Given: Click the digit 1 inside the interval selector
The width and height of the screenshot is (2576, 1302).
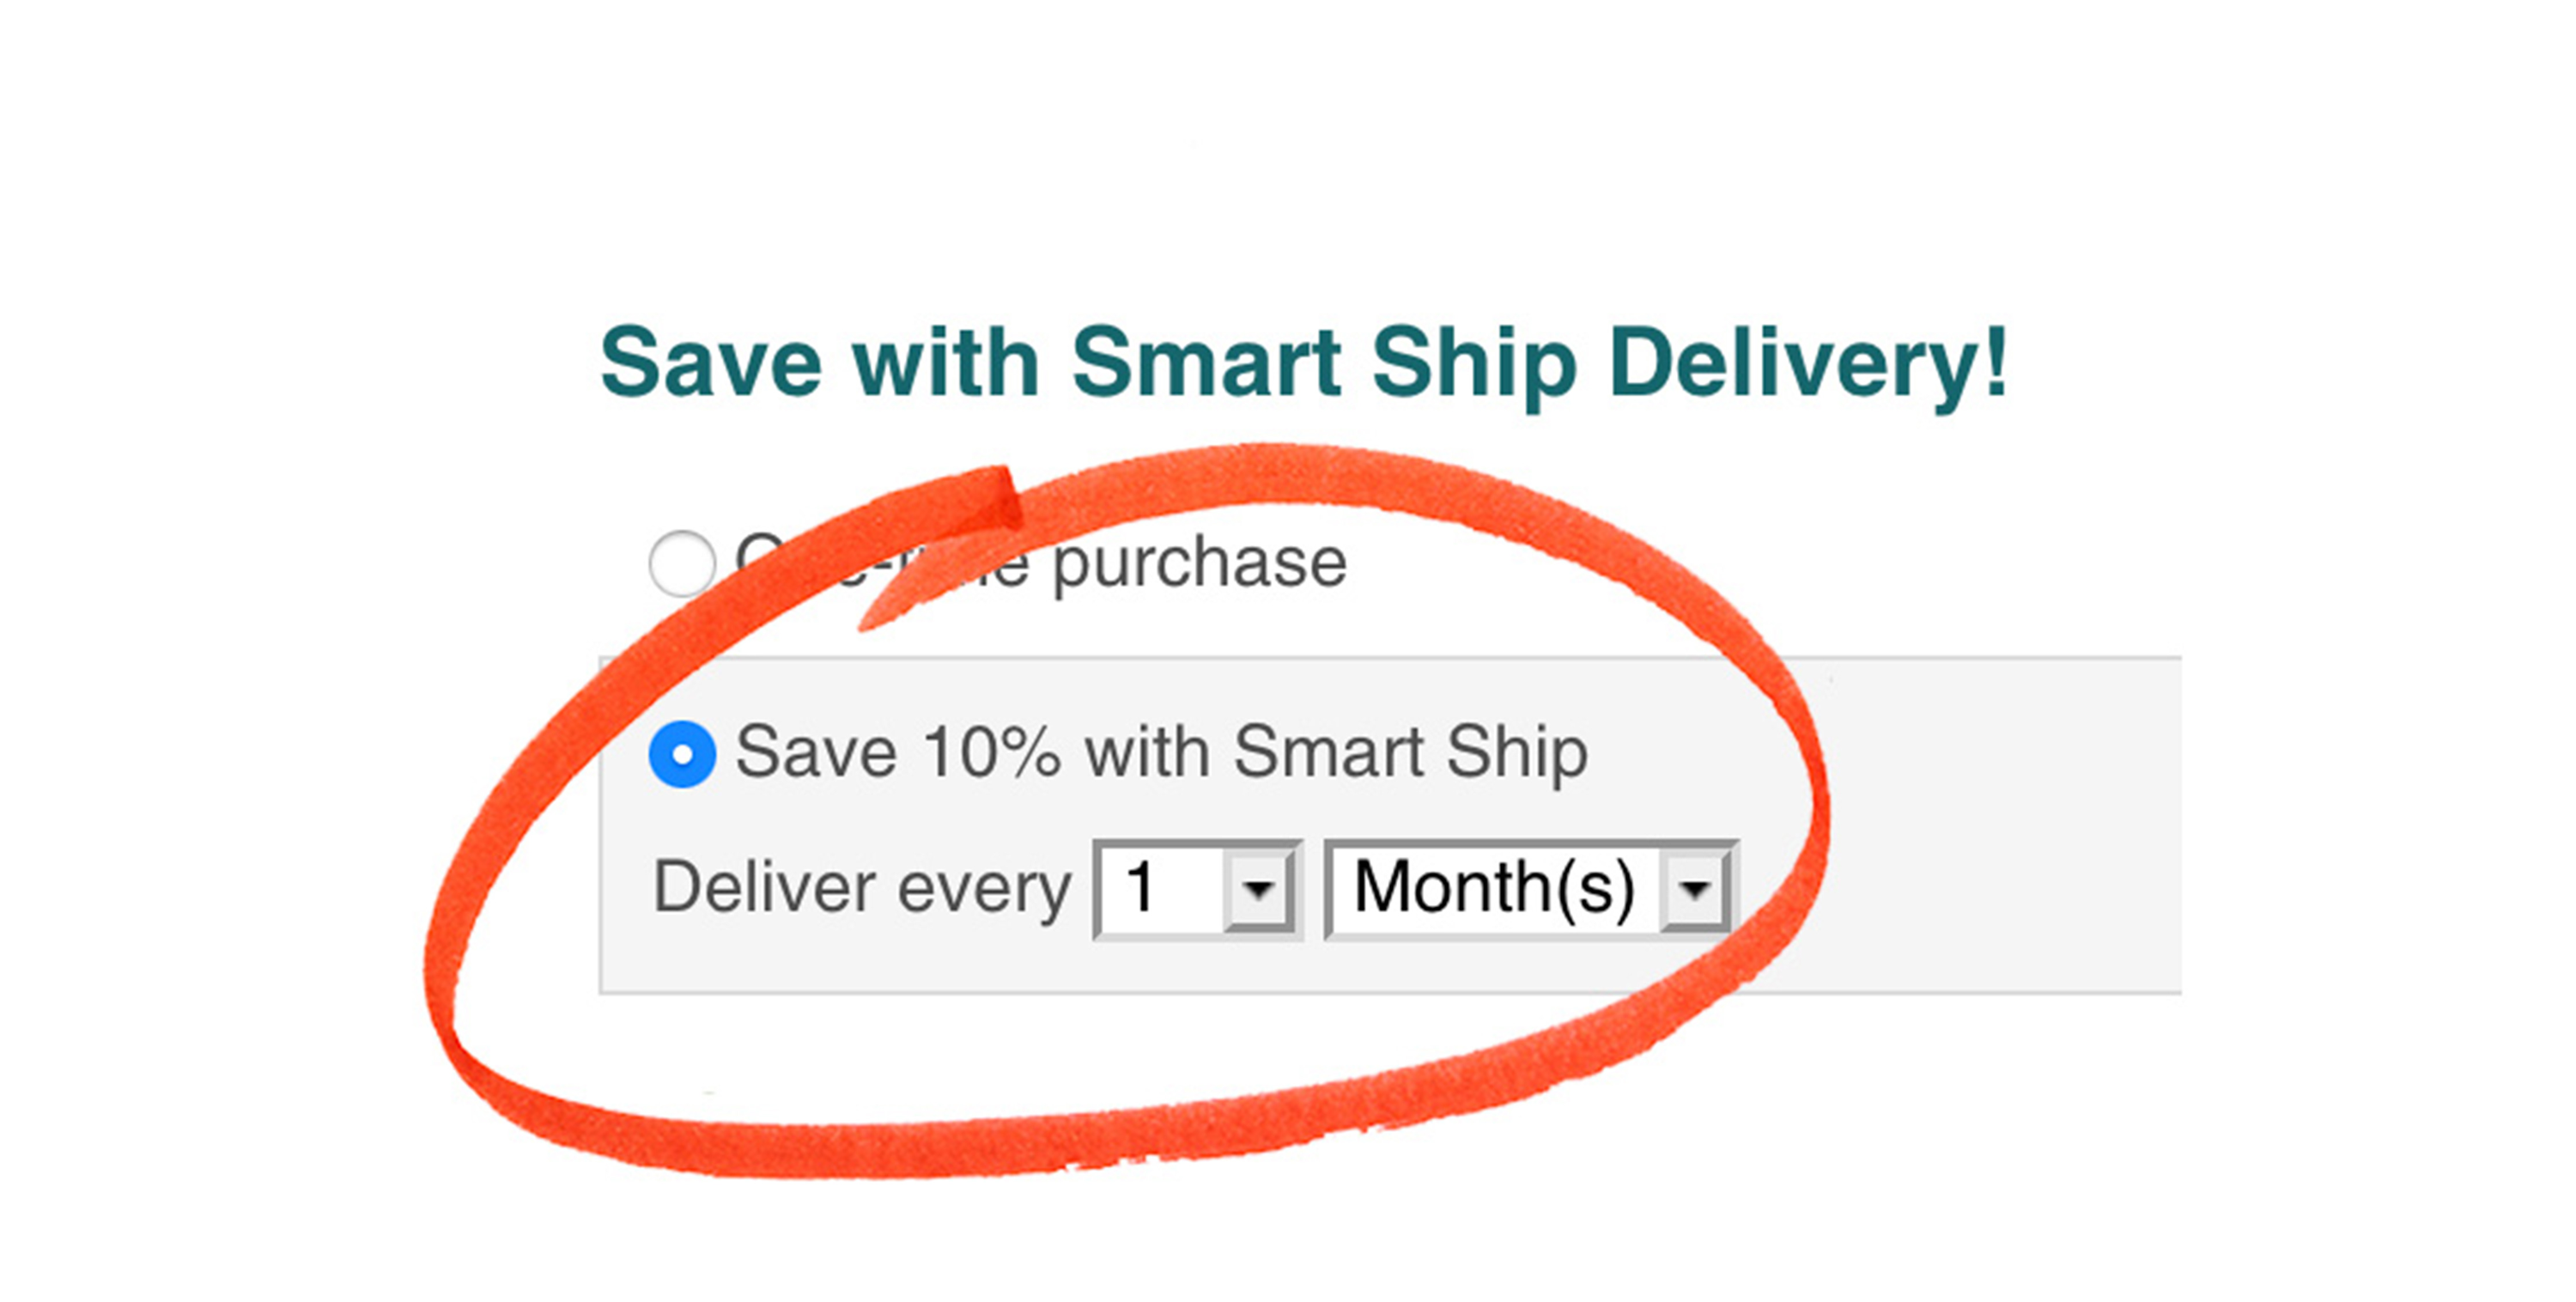Looking at the screenshot, I should (x=1140, y=888).
